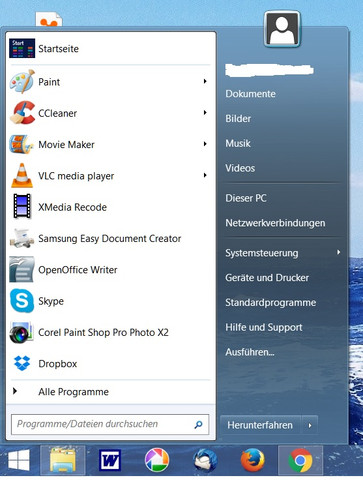Image resolution: width=363 pixels, height=480 pixels.
Task: Expand VLC media player submenu arrow
Action: tap(205, 175)
